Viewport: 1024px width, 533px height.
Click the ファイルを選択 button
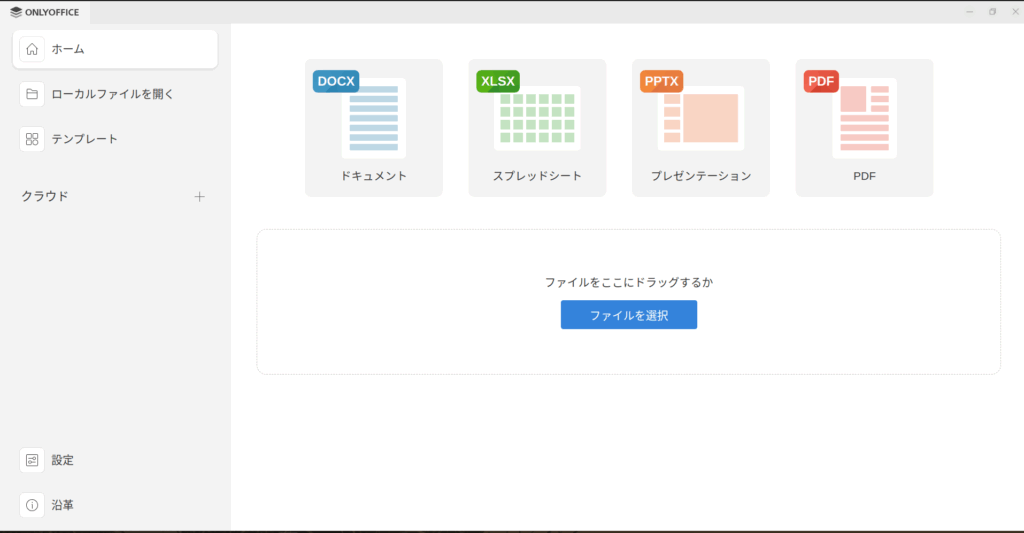(x=629, y=315)
